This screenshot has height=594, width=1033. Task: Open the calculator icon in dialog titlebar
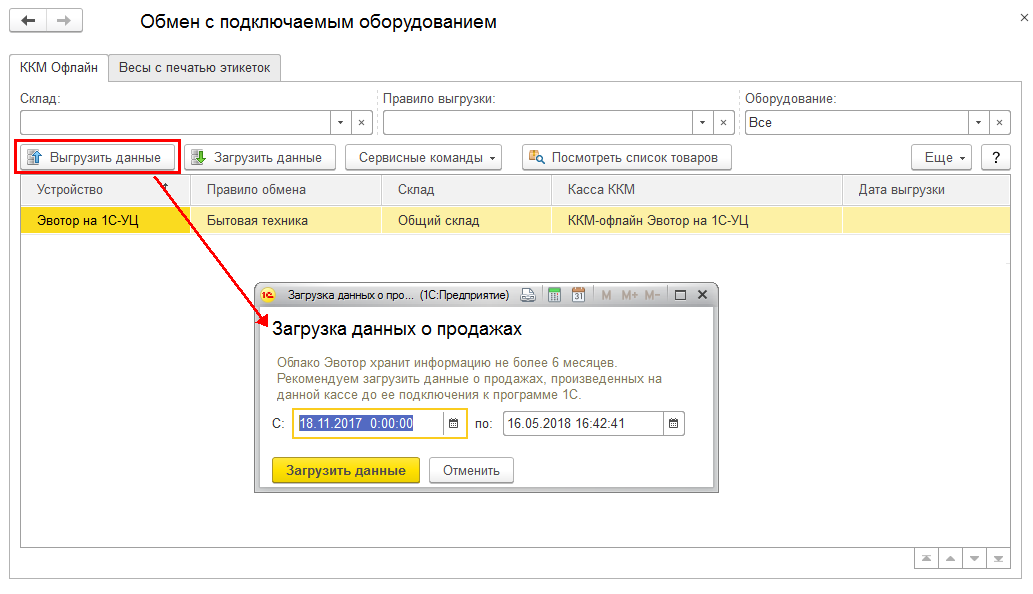tap(554, 295)
